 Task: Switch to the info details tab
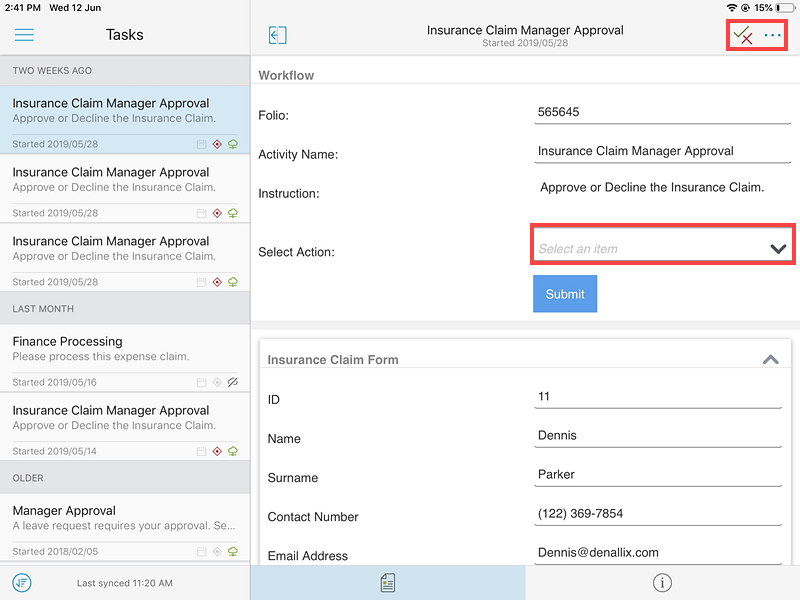click(x=662, y=583)
